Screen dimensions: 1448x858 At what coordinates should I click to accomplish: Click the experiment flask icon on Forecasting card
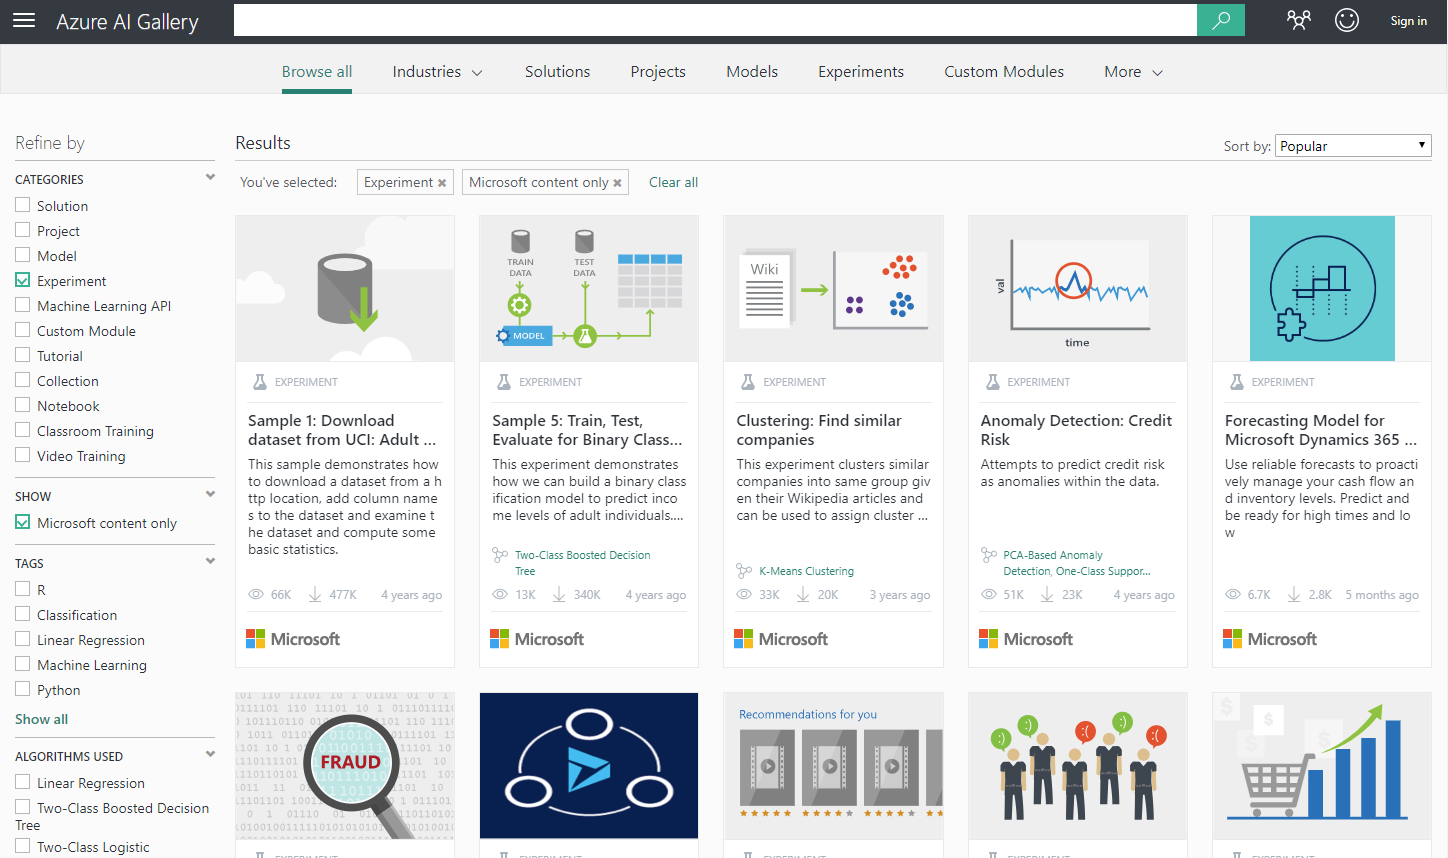[1237, 382]
